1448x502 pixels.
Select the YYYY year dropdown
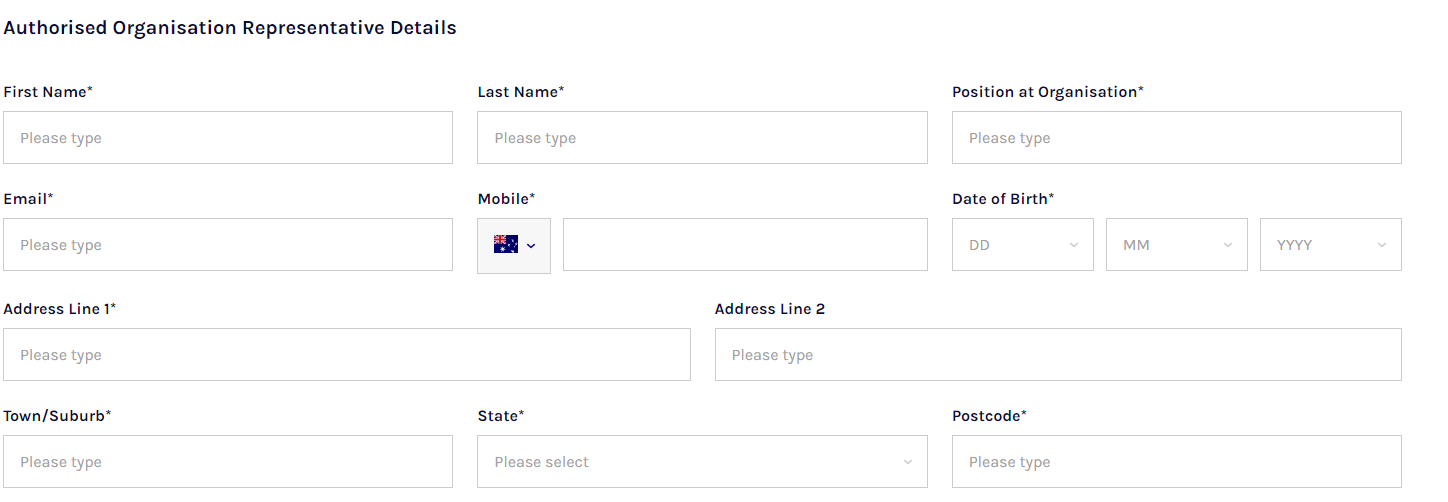click(x=1331, y=245)
